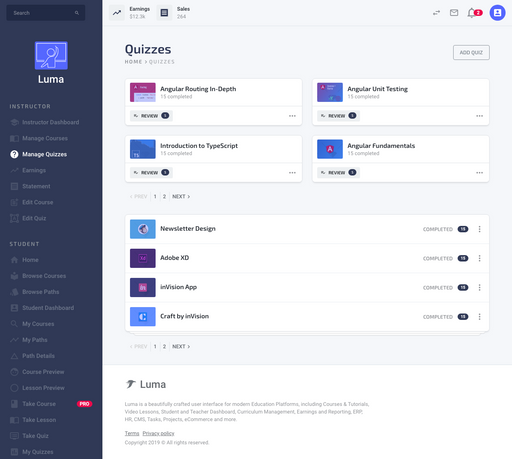Go to Next page under quiz list
The width and height of the screenshot is (512, 459).
(181, 346)
